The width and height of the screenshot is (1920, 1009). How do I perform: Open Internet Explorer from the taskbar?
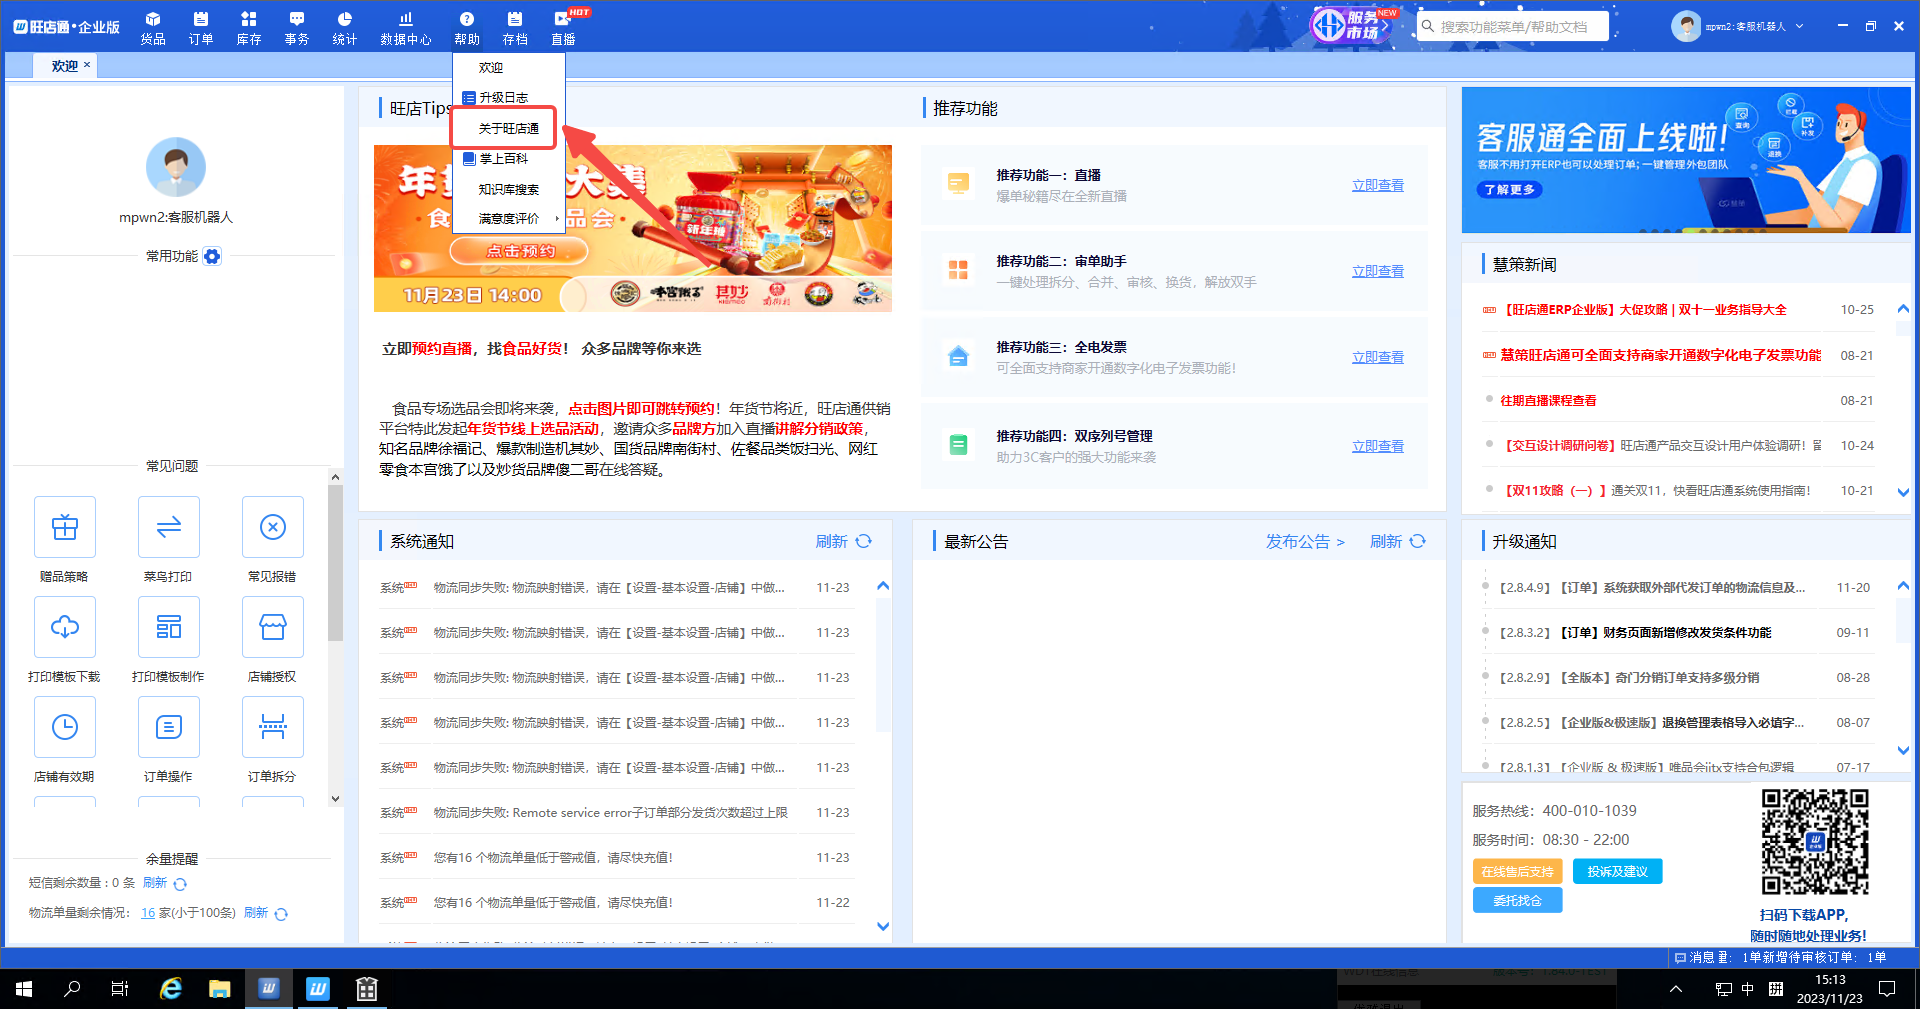tap(171, 989)
